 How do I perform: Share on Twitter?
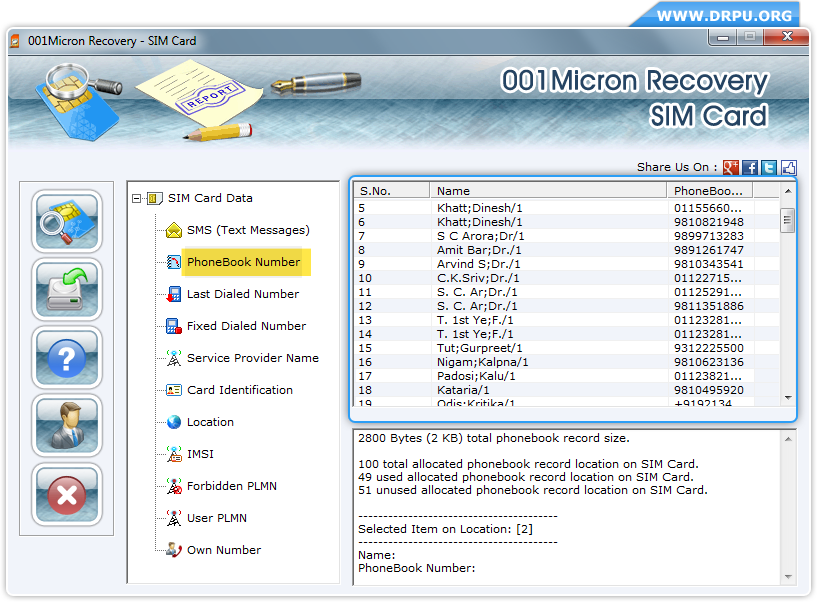tap(769, 167)
